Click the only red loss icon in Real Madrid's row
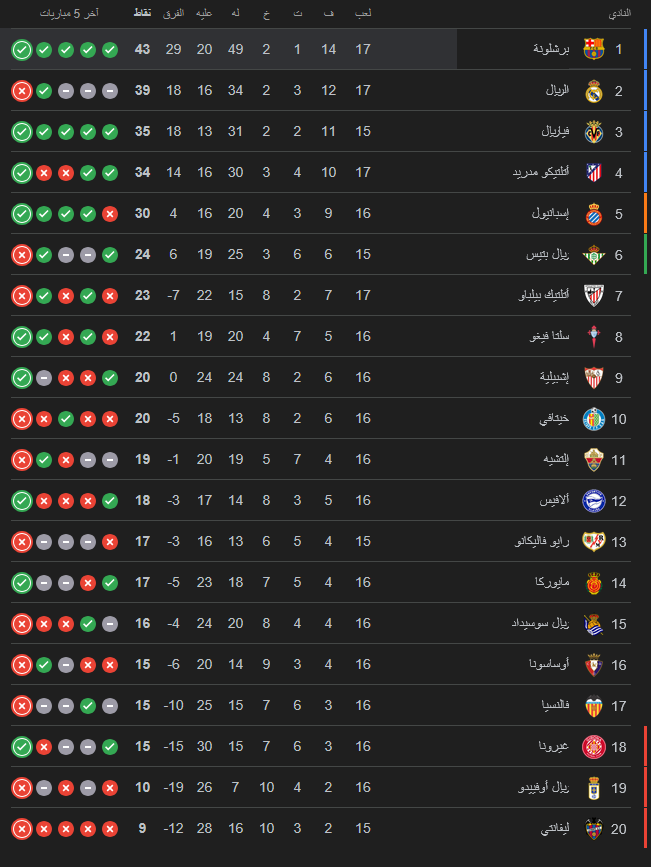This screenshot has height=867, width=651. (x=22, y=90)
